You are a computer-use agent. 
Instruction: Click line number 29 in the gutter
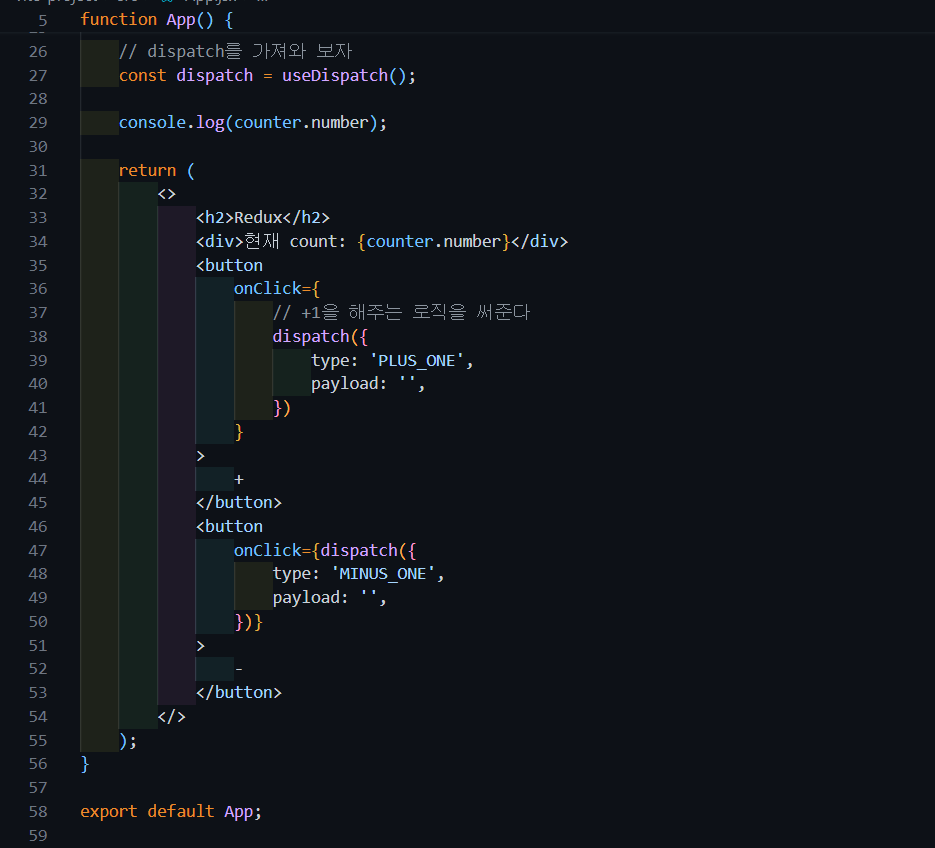[38, 123]
